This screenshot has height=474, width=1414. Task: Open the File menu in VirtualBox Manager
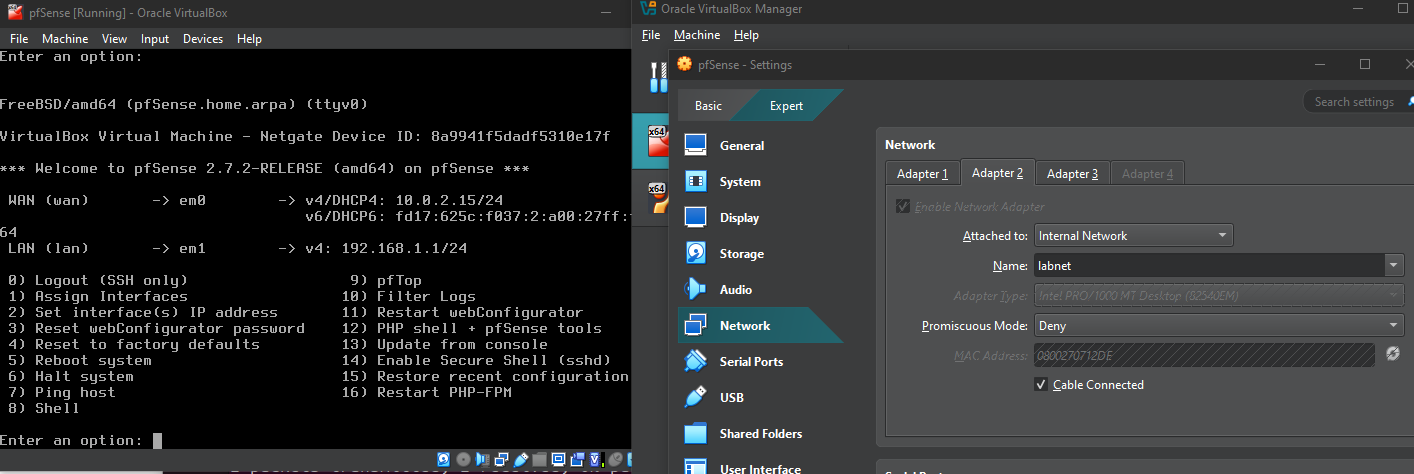pos(651,34)
